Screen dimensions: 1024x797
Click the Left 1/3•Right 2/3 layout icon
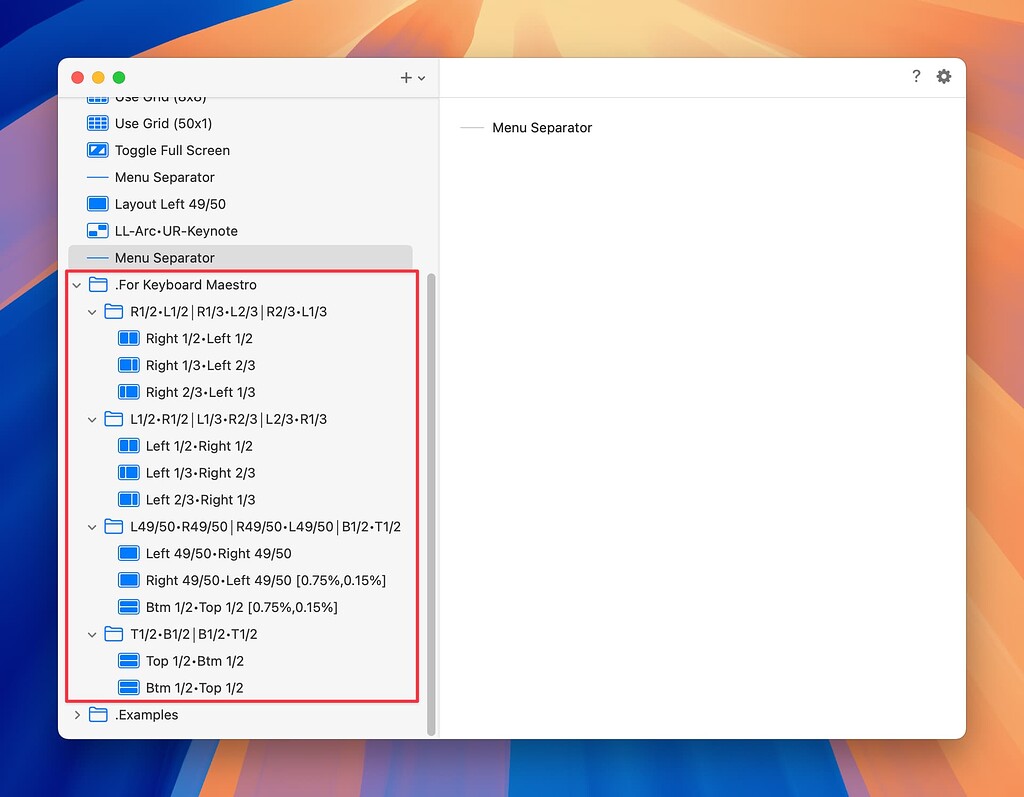click(128, 473)
